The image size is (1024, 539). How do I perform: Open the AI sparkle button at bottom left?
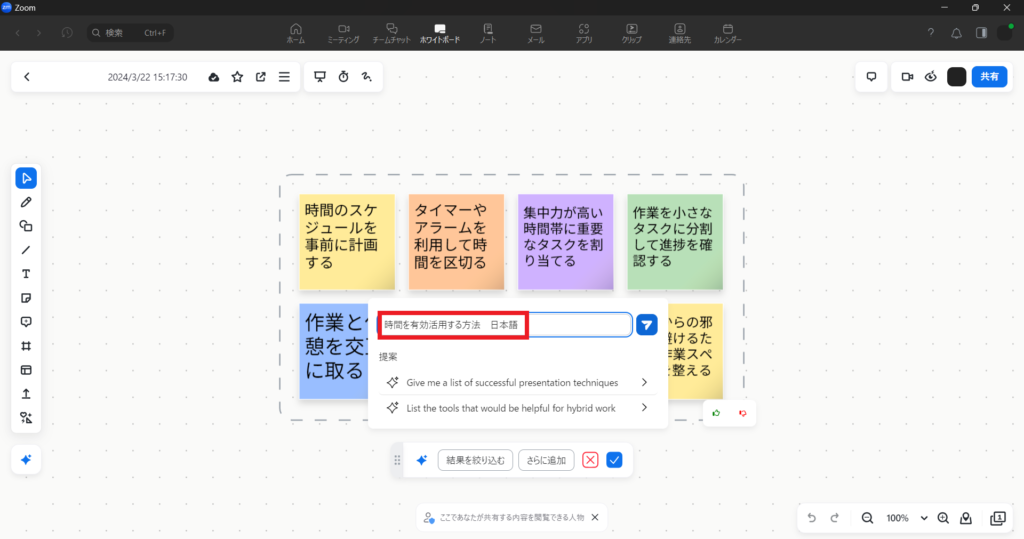pyautogui.click(x=27, y=460)
